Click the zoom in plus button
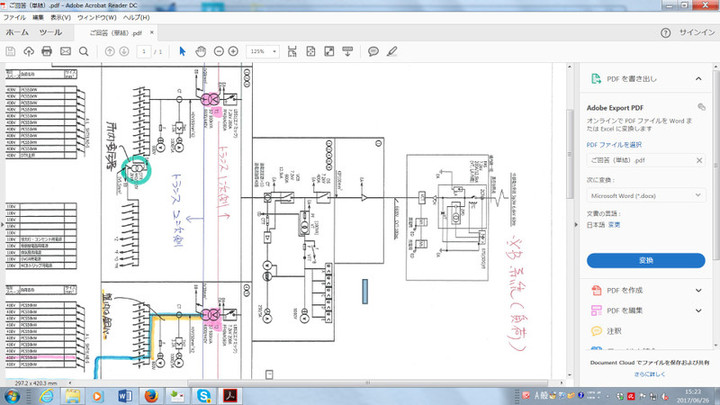720x405 pixels. coord(233,51)
